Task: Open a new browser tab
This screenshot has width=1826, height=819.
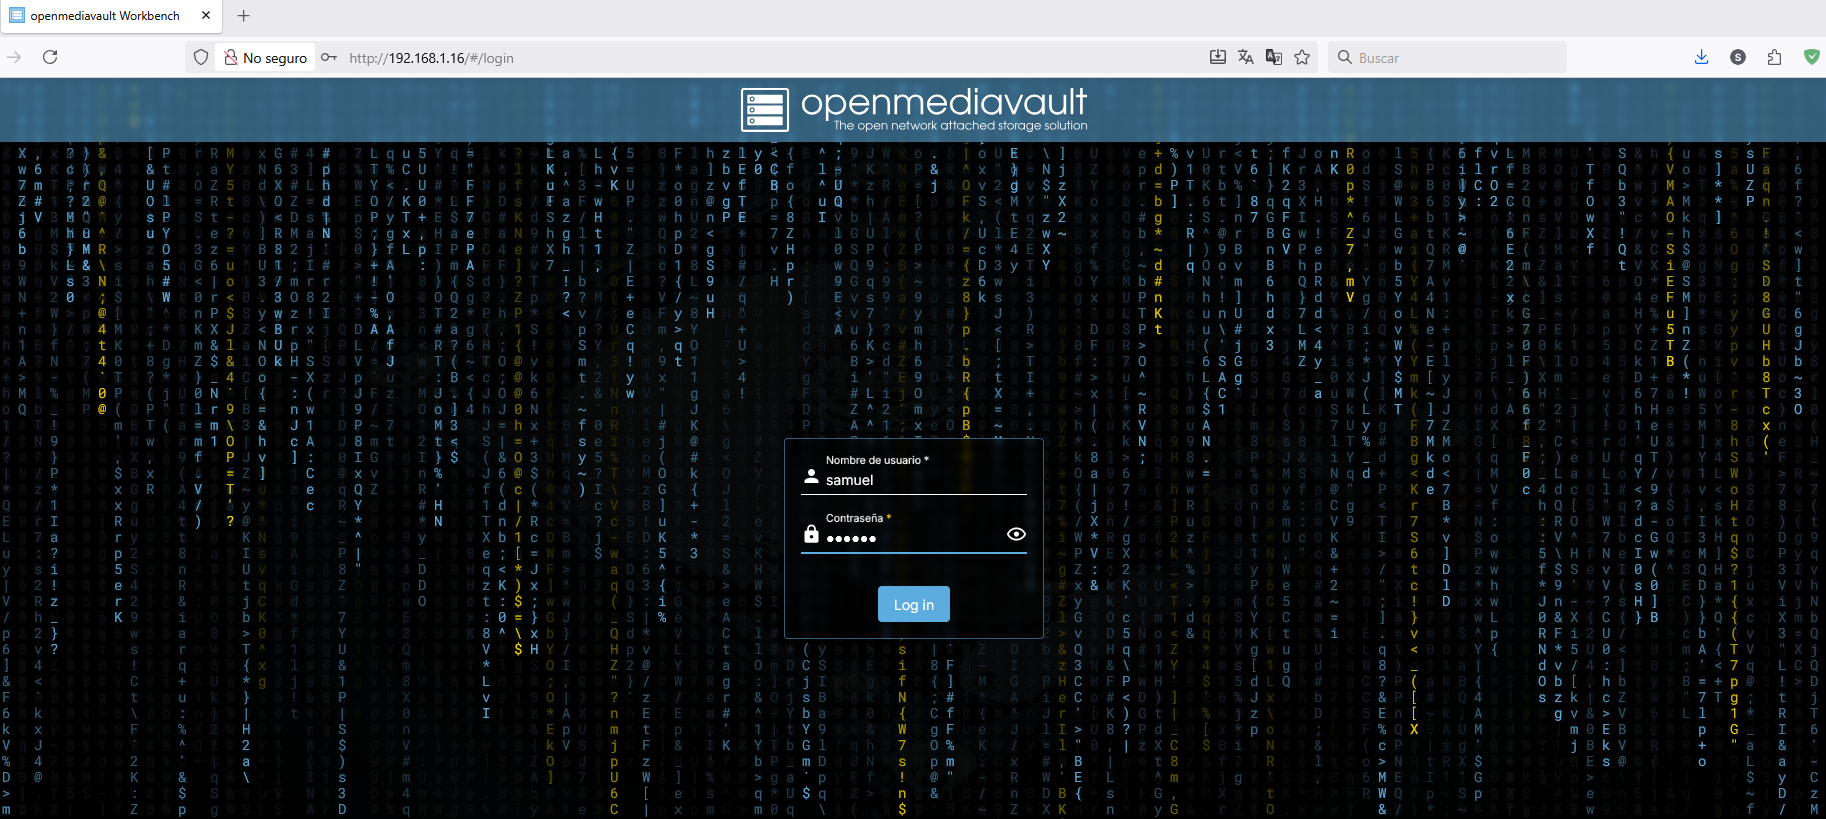Action: coord(243,15)
